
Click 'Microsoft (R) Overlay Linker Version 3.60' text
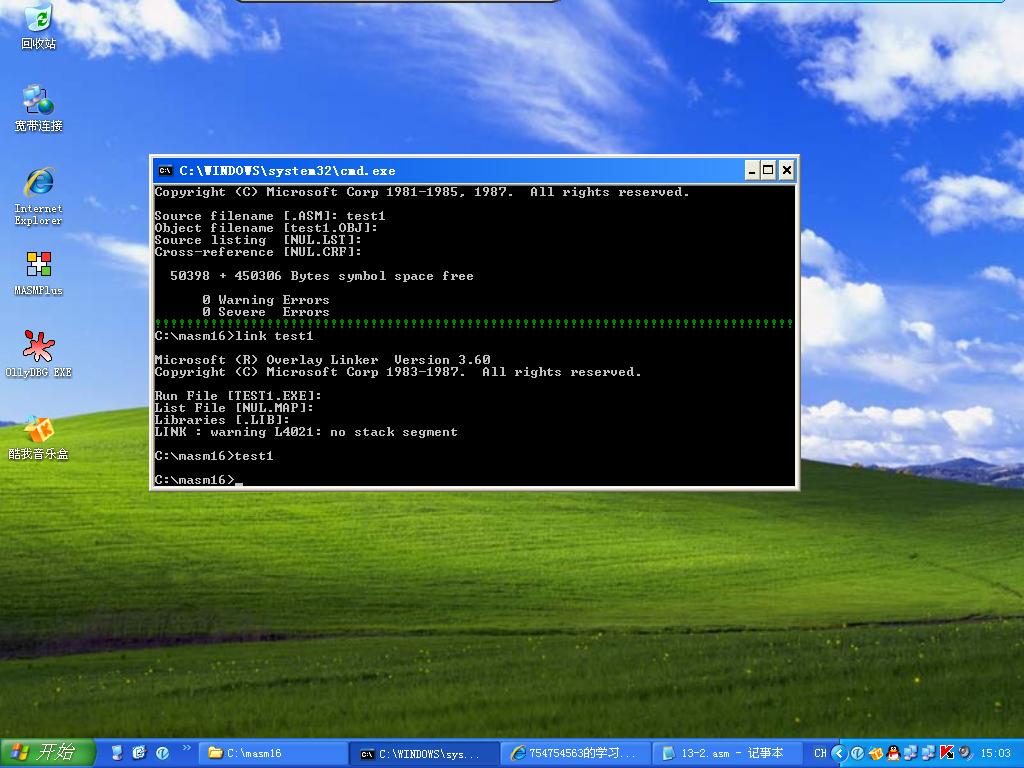(322, 360)
